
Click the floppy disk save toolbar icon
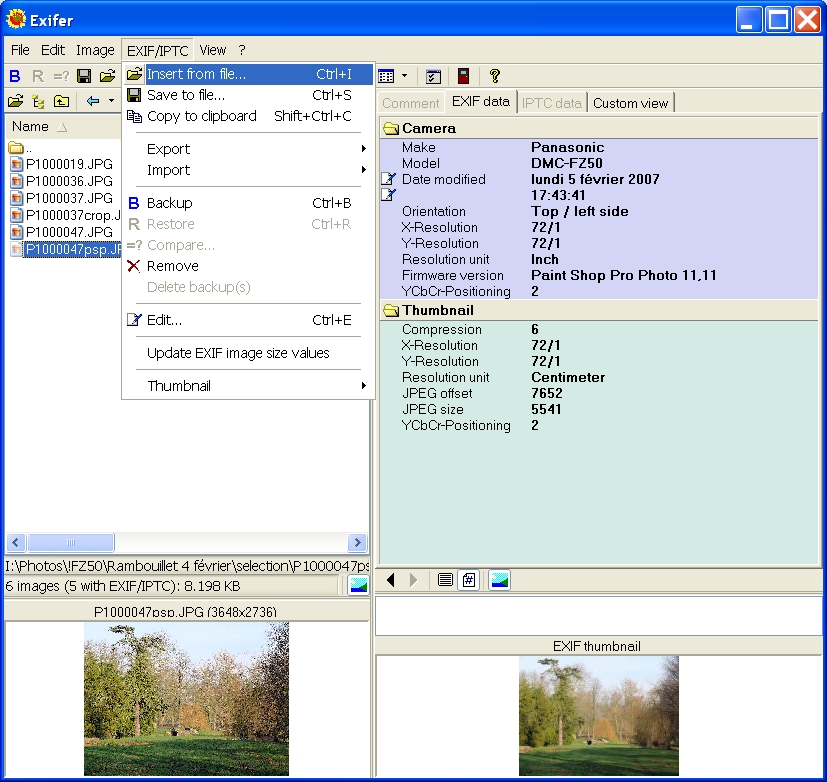tap(85, 76)
